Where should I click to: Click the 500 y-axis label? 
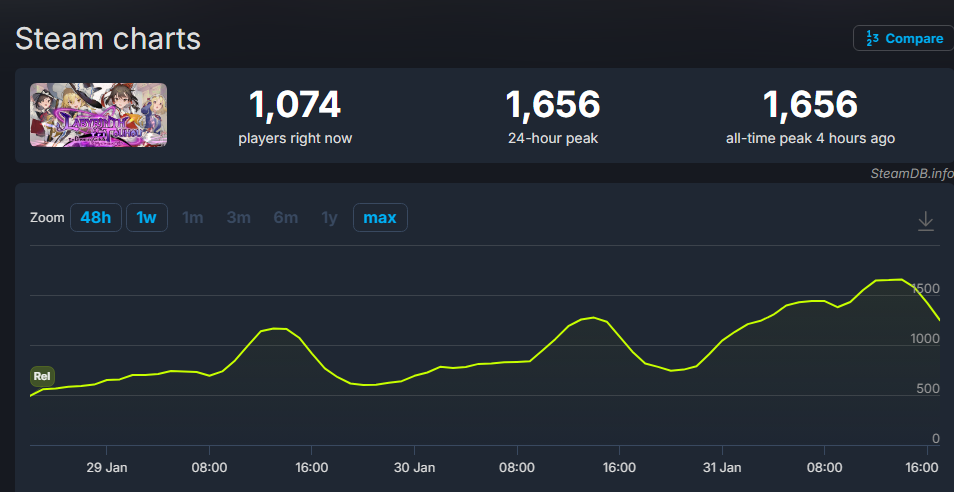928,389
